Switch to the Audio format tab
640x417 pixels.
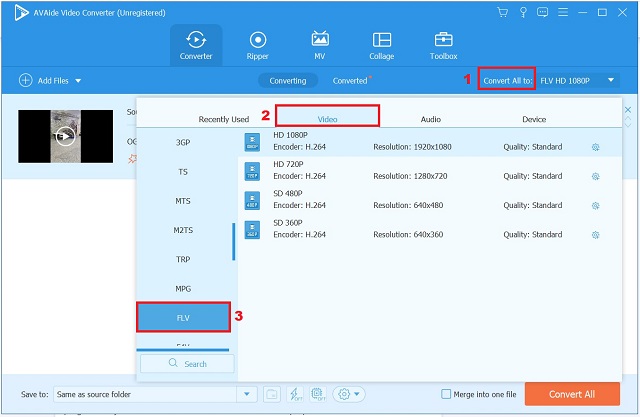pos(430,119)
